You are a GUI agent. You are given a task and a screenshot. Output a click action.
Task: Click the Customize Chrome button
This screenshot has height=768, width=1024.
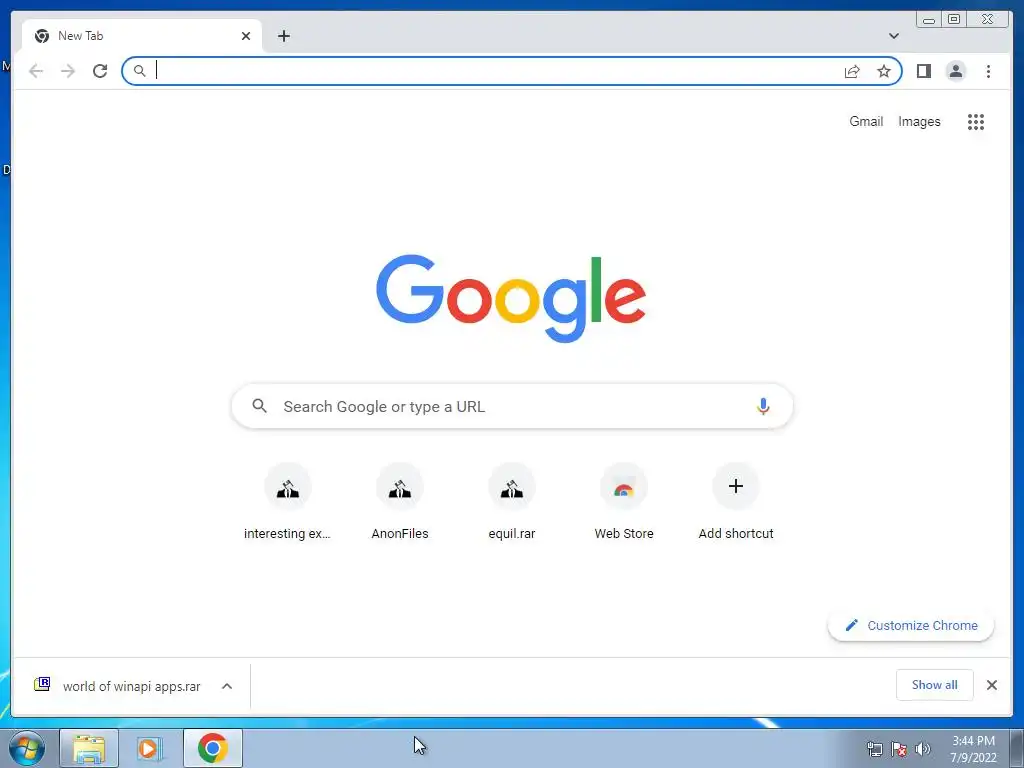(911, 626)
